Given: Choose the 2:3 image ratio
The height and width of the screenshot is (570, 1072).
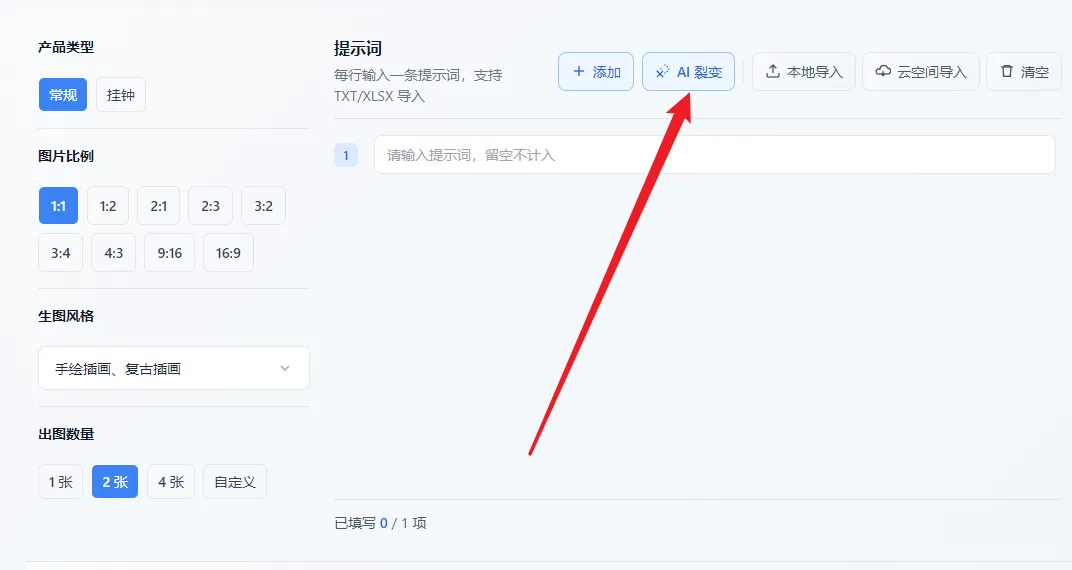Looking at the screenshot, I should click(210, 206).
